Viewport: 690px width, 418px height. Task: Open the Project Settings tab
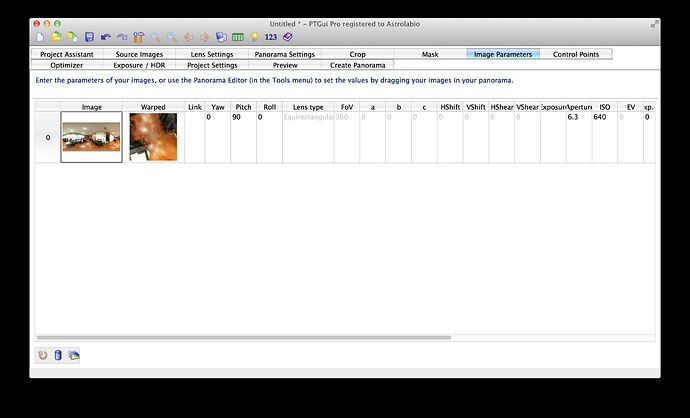coord(212,65)
